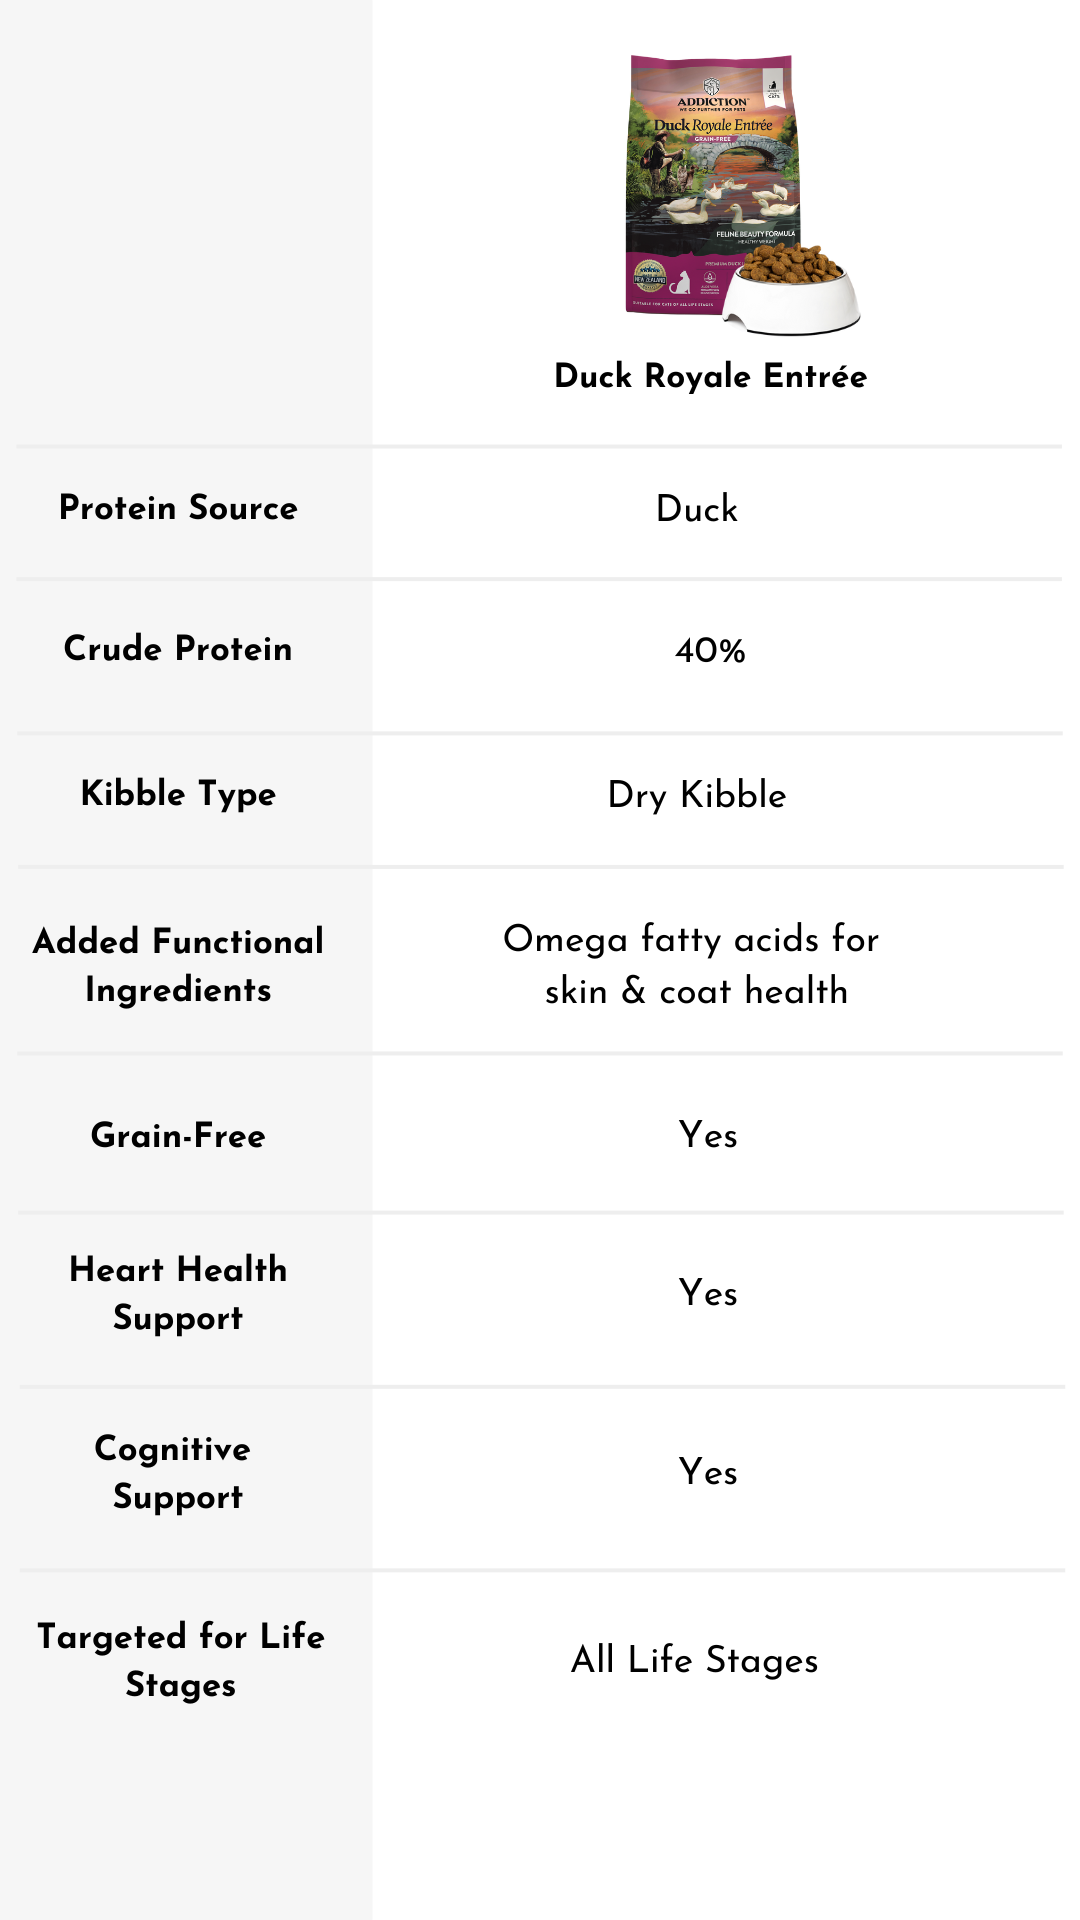
Task: Select the Targeted for Life Stages label
Action: (181, 1660)
